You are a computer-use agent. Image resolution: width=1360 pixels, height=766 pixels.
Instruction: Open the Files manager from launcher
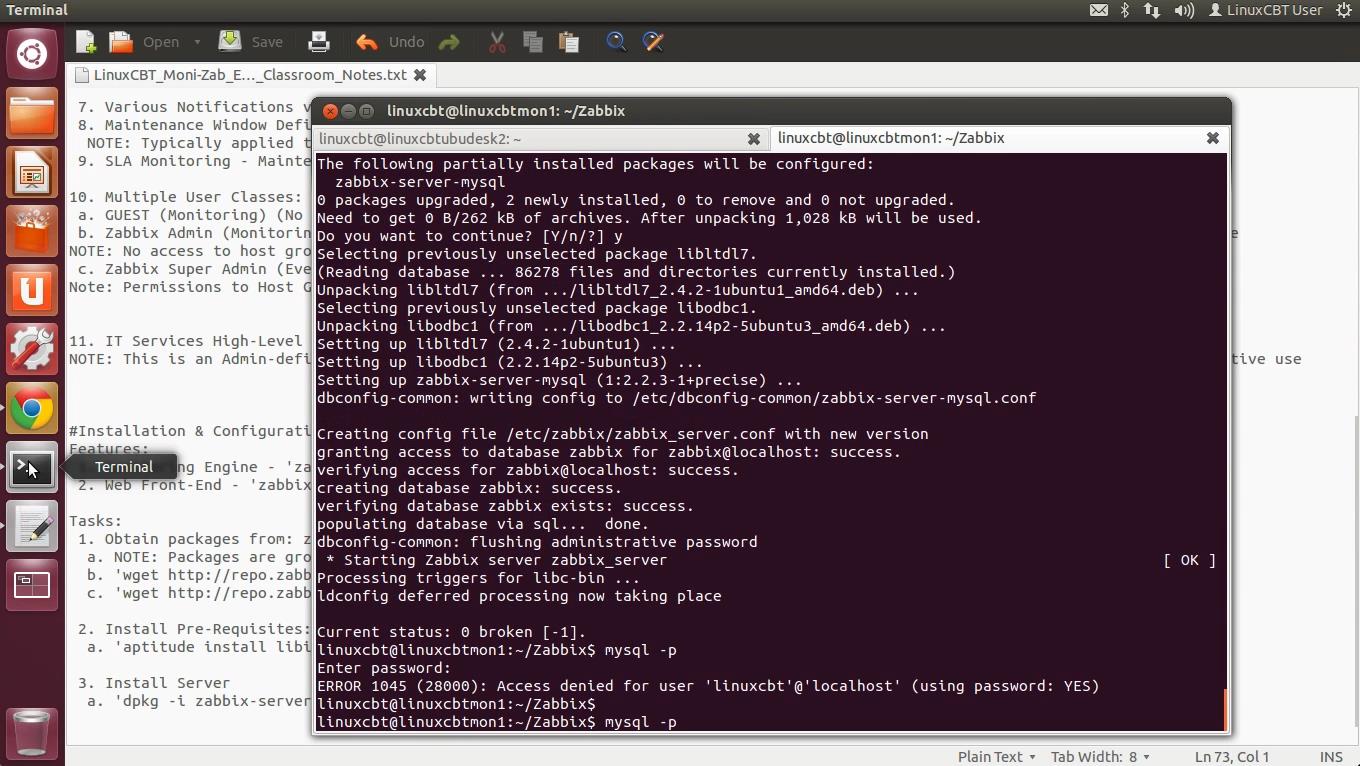click(x=32, y=113)
